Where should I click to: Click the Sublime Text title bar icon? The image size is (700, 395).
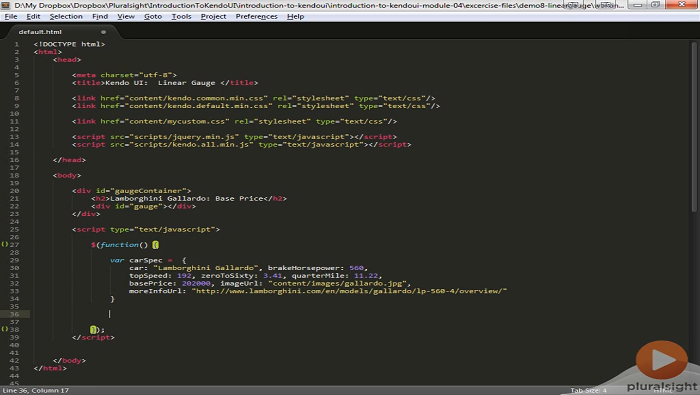pyautogui.click(x=5, y=5)
